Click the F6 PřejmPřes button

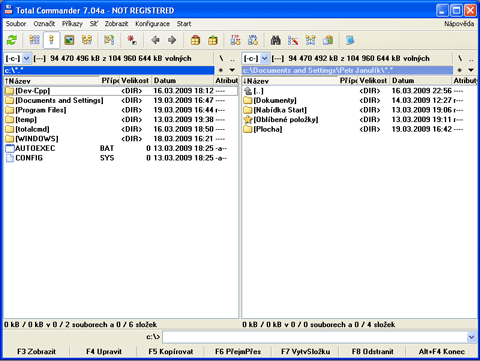[238, 352]
